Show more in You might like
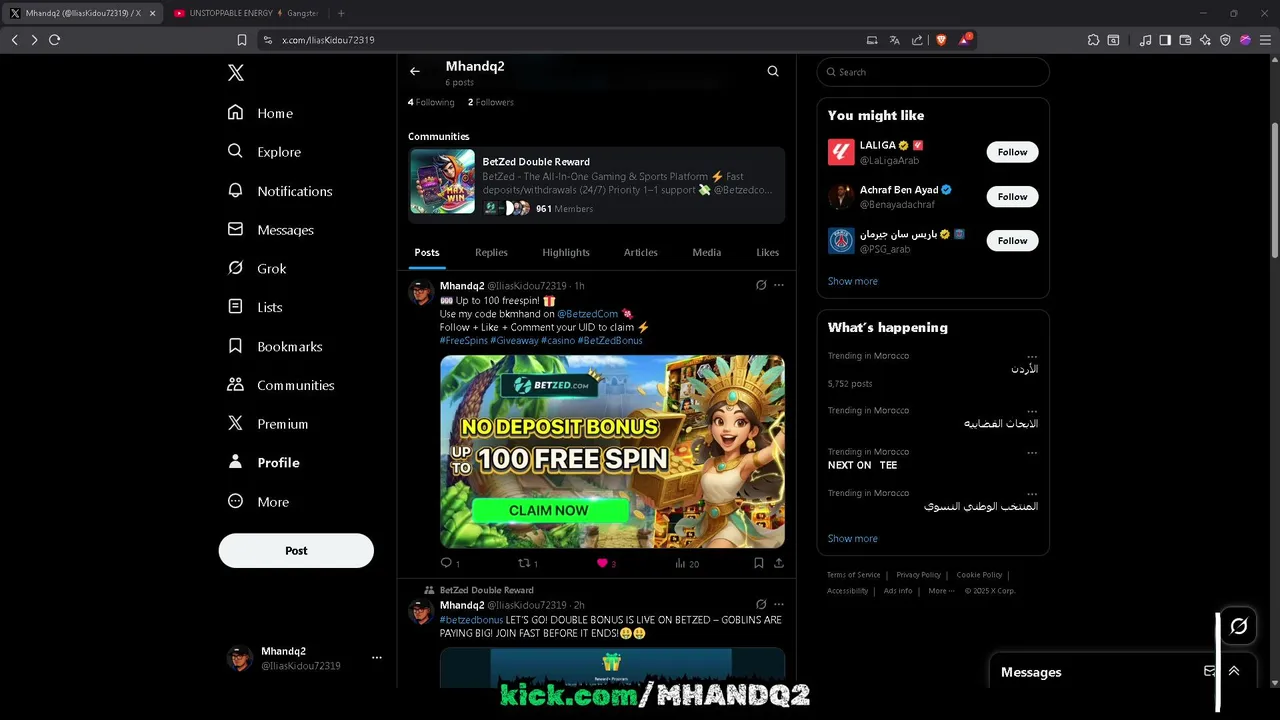Image resolution: width=1280 pixels, height=720 pixels. click(853, 282)
